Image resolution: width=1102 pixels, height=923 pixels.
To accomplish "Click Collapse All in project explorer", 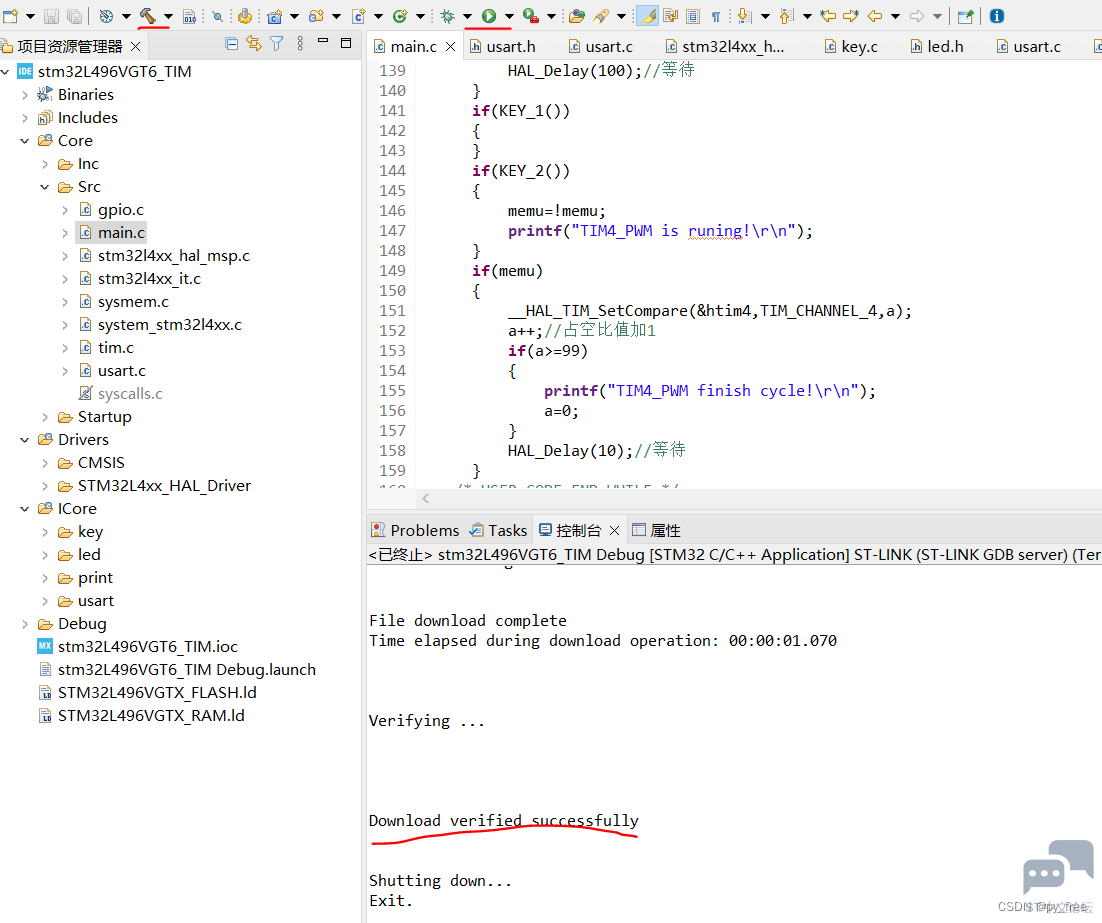I will [x=231, y=44].
